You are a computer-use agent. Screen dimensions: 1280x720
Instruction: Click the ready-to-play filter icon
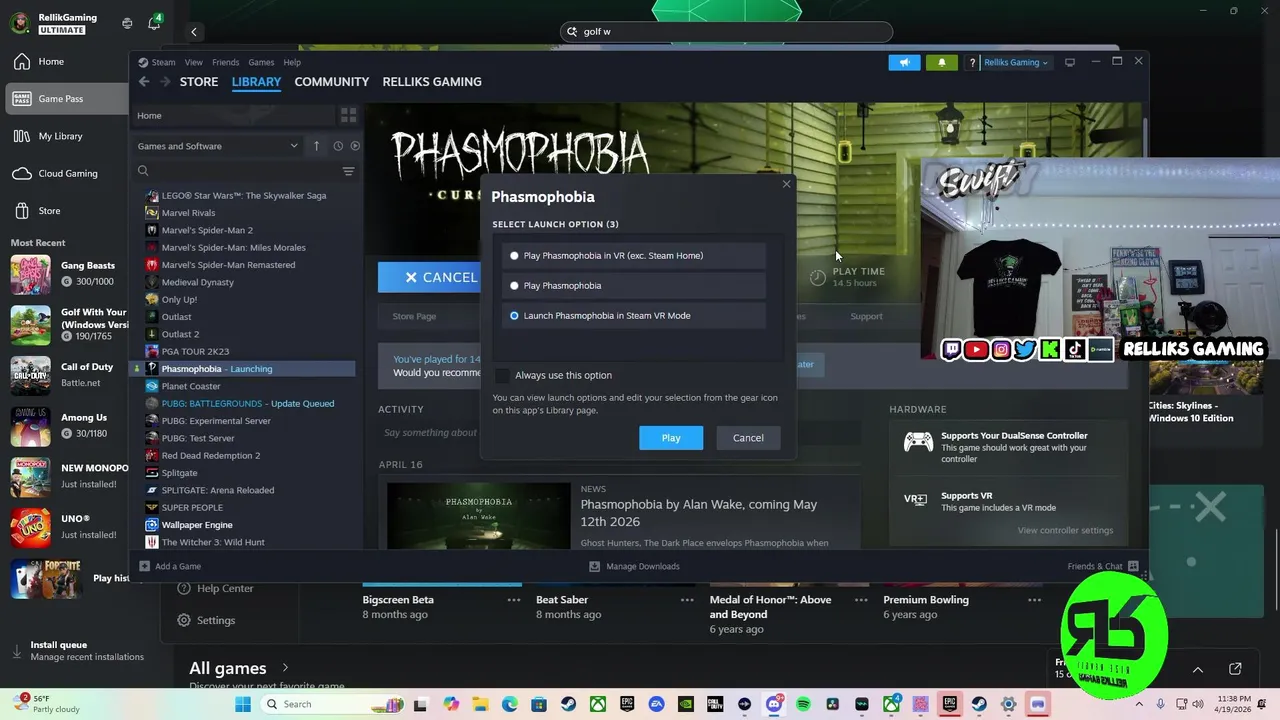pyautogui.click(x=355, y=146)
